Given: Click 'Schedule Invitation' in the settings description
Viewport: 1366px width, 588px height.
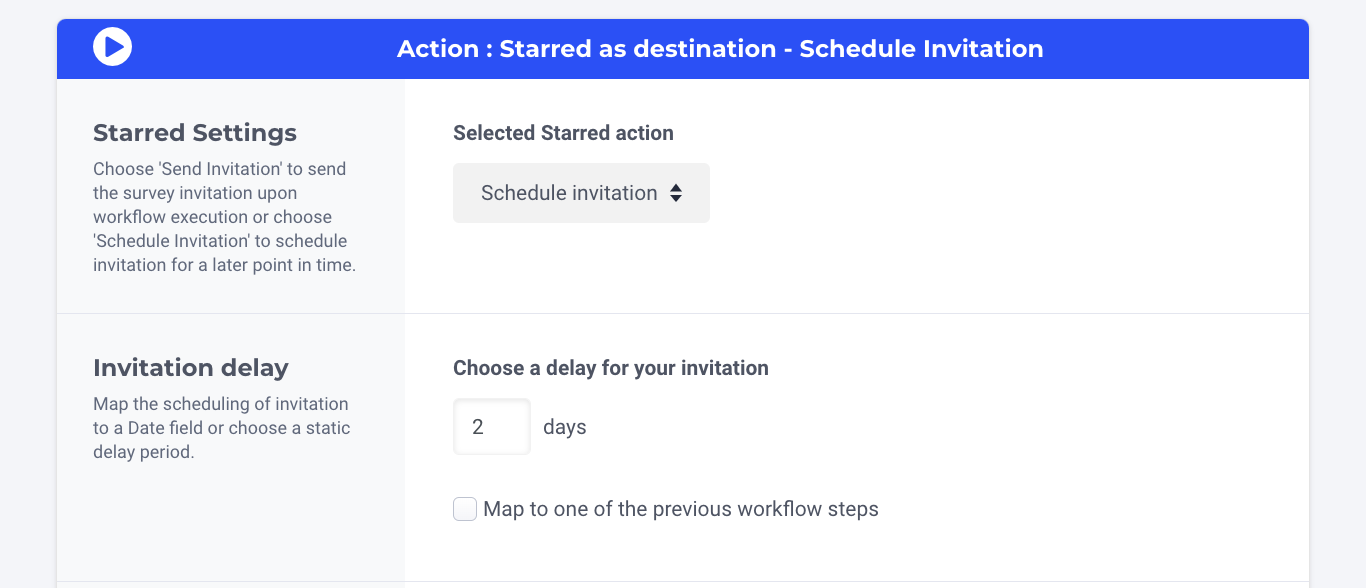Looking at the screenshot, I should coord(171,241).
